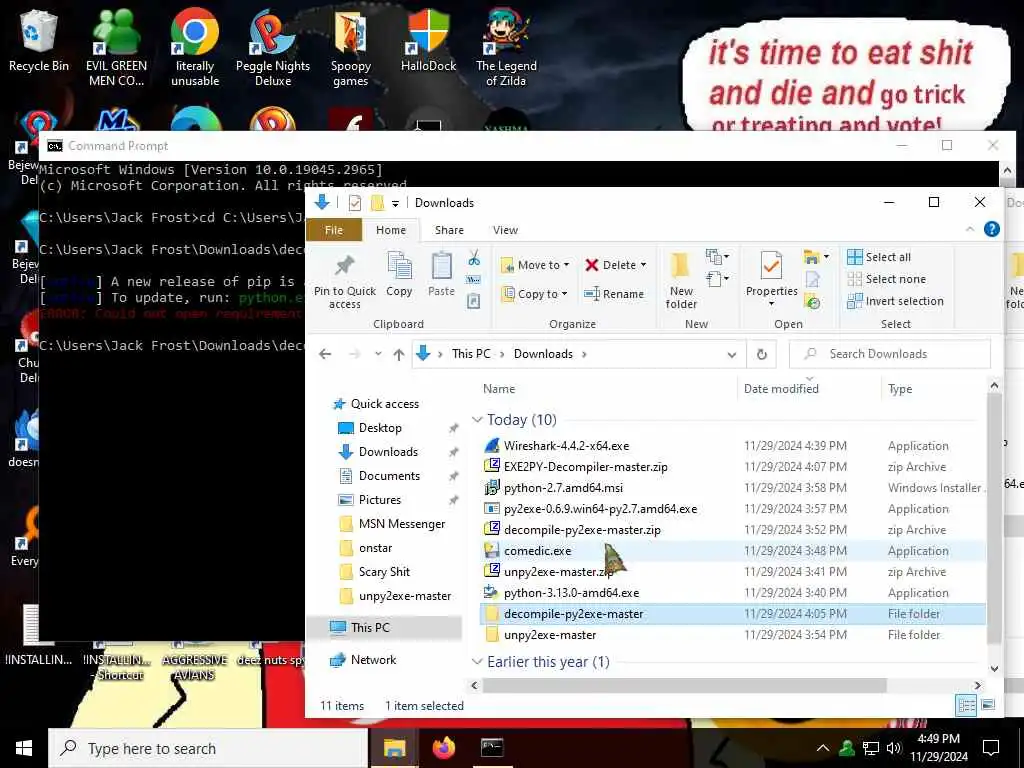
Task: Select EXE2PY-Decompiler-master.zip file
Action: coord(585,467)
